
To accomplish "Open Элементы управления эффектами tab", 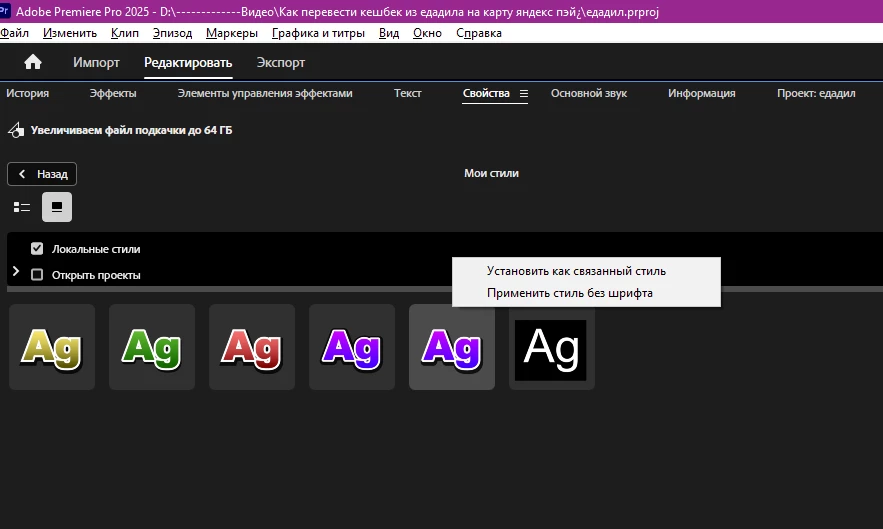I will [265, 94].
